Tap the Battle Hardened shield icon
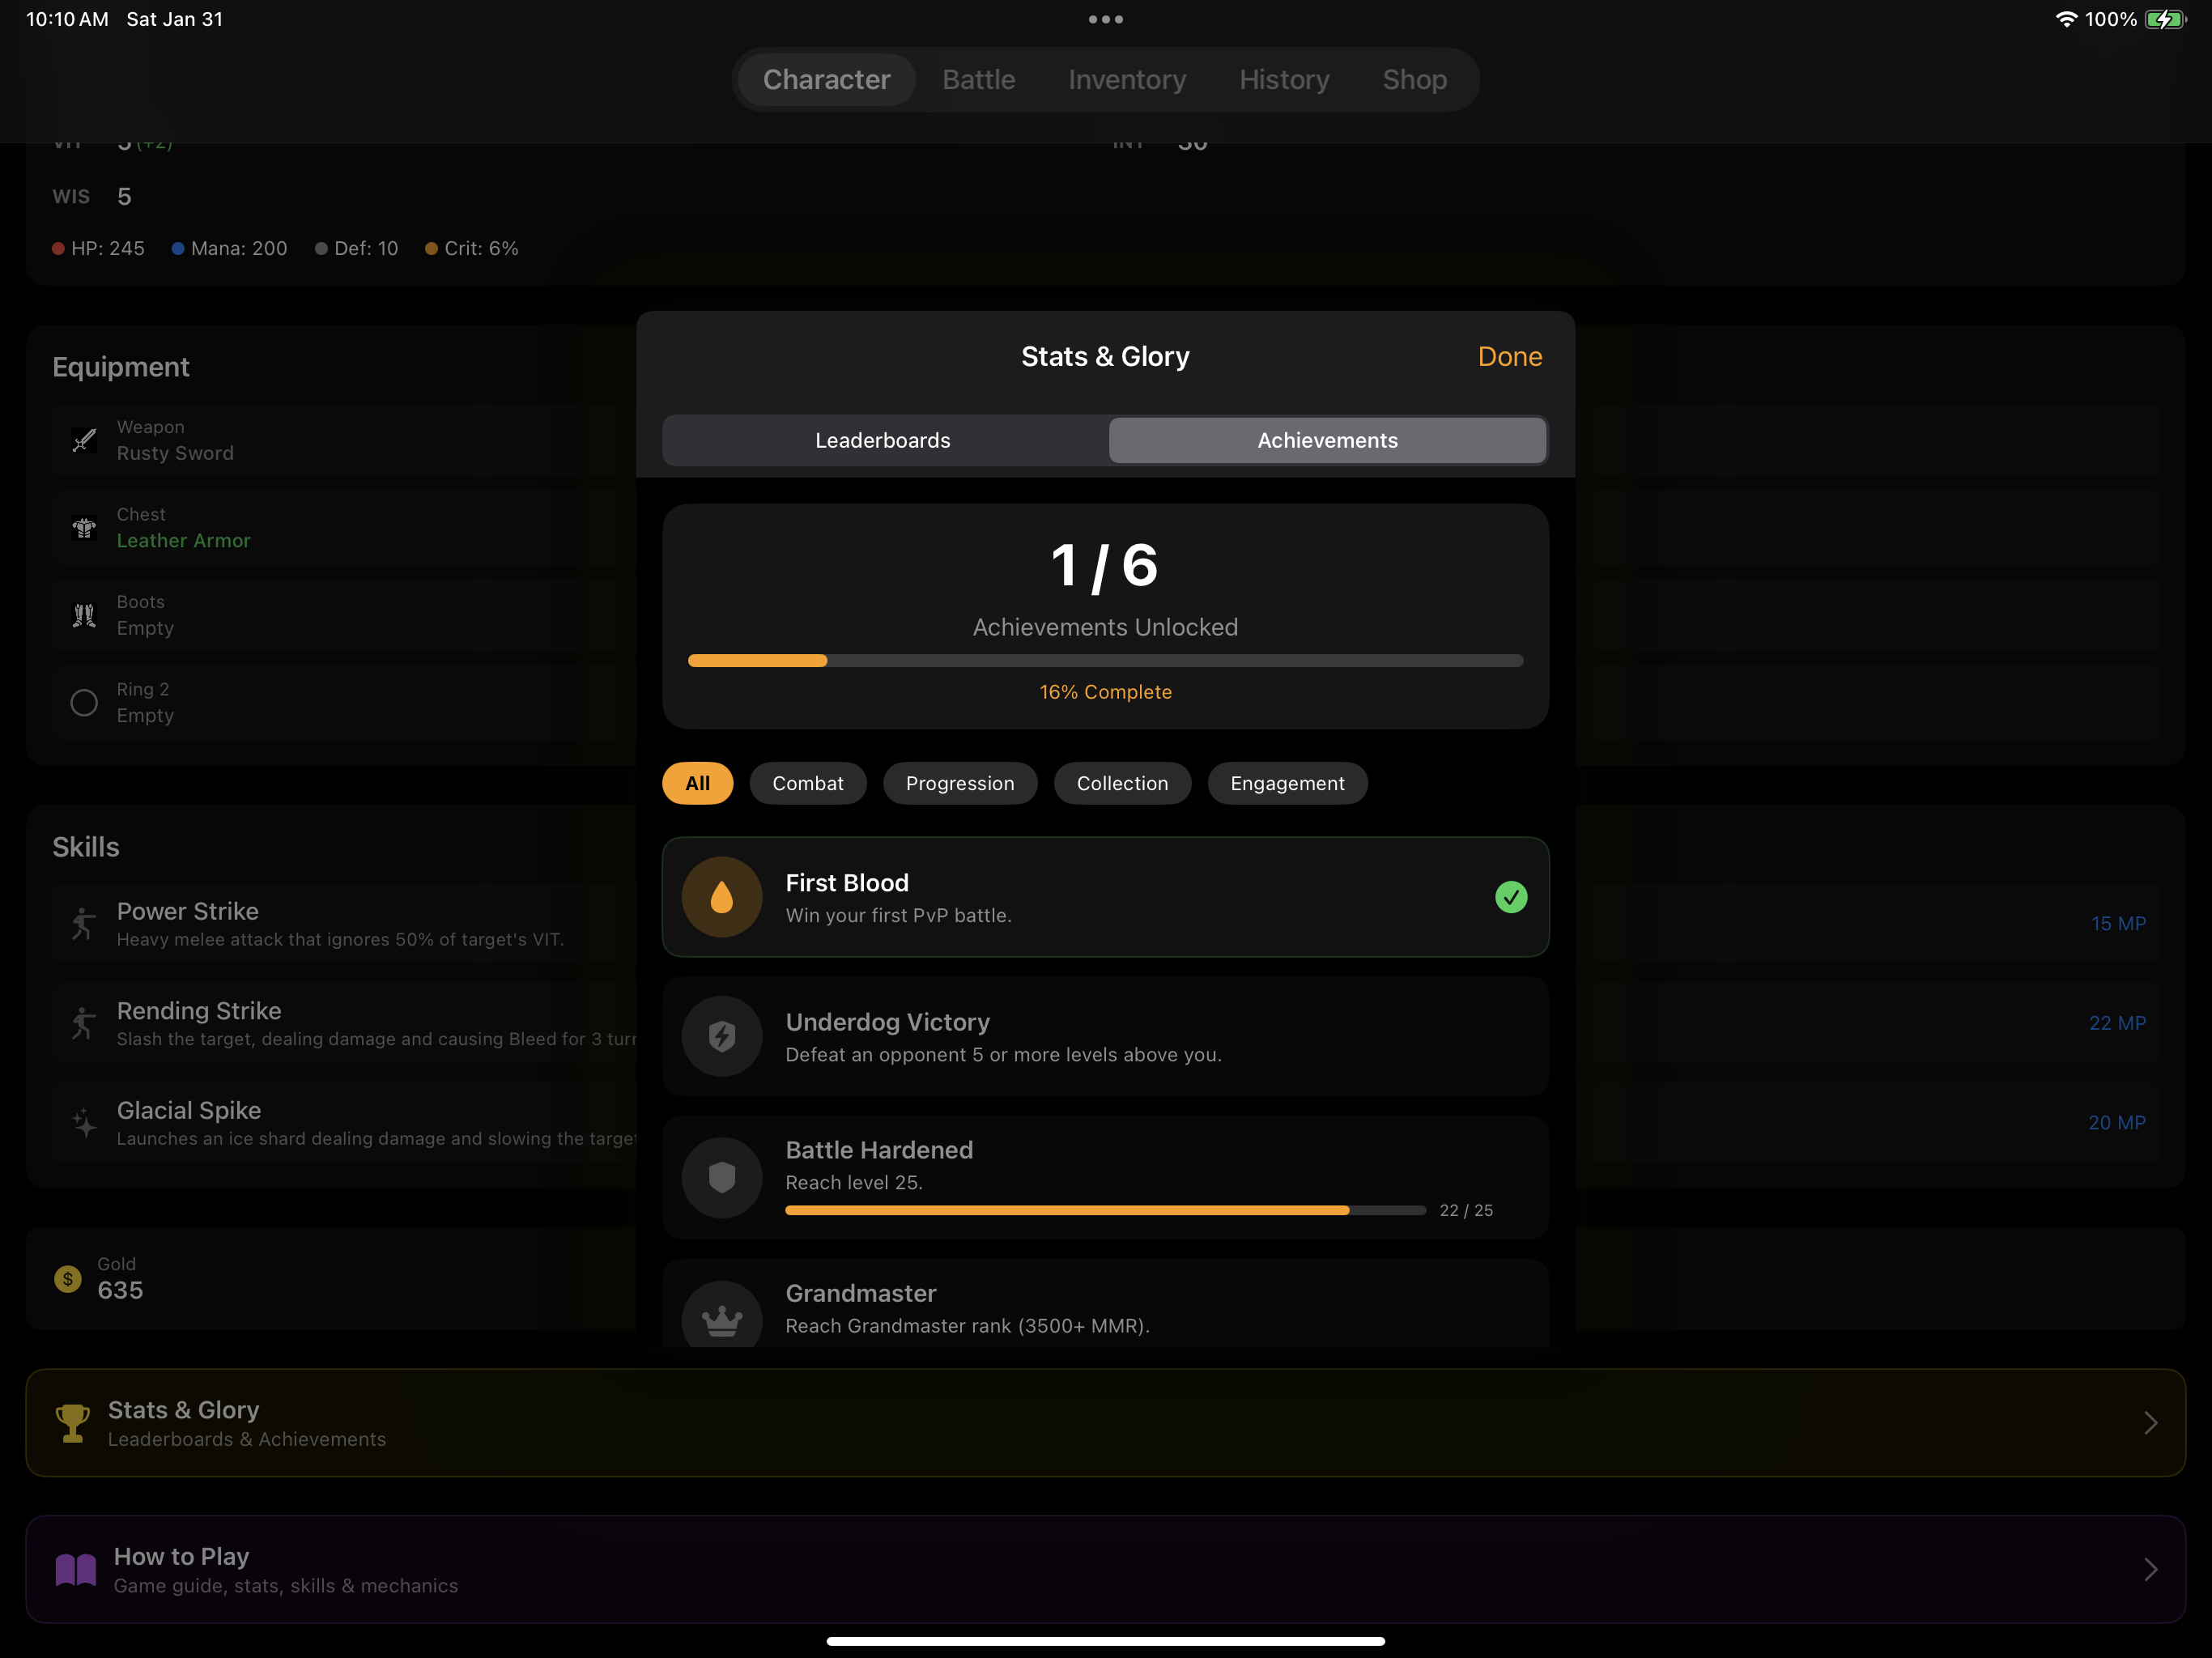The image size is (2212, 1658). point(721,1177)
